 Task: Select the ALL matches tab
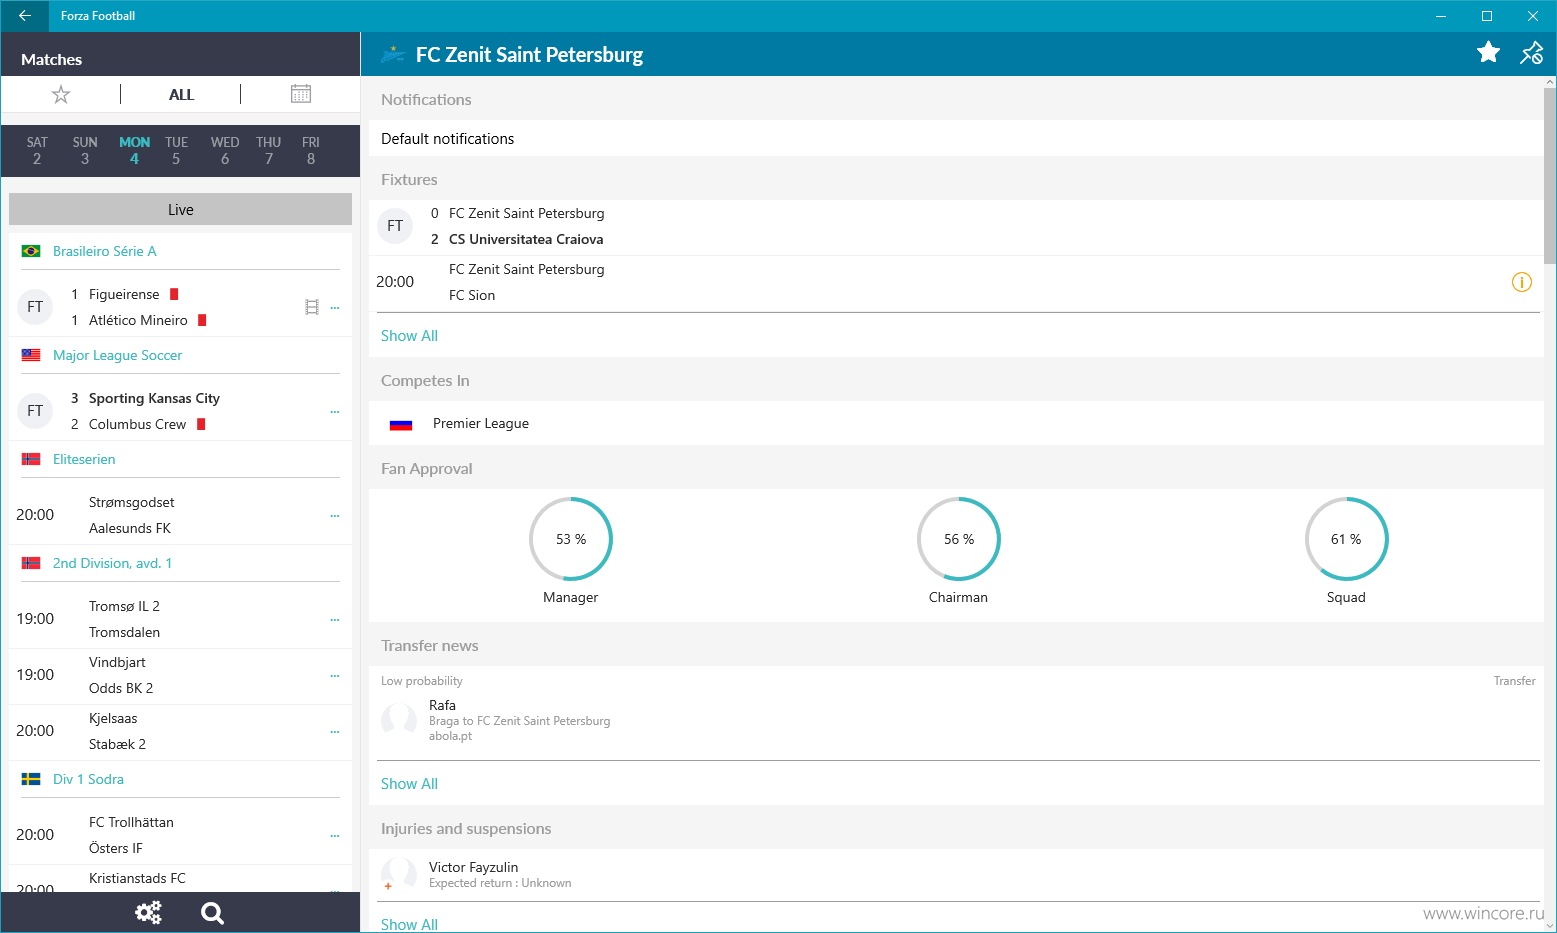181,95
